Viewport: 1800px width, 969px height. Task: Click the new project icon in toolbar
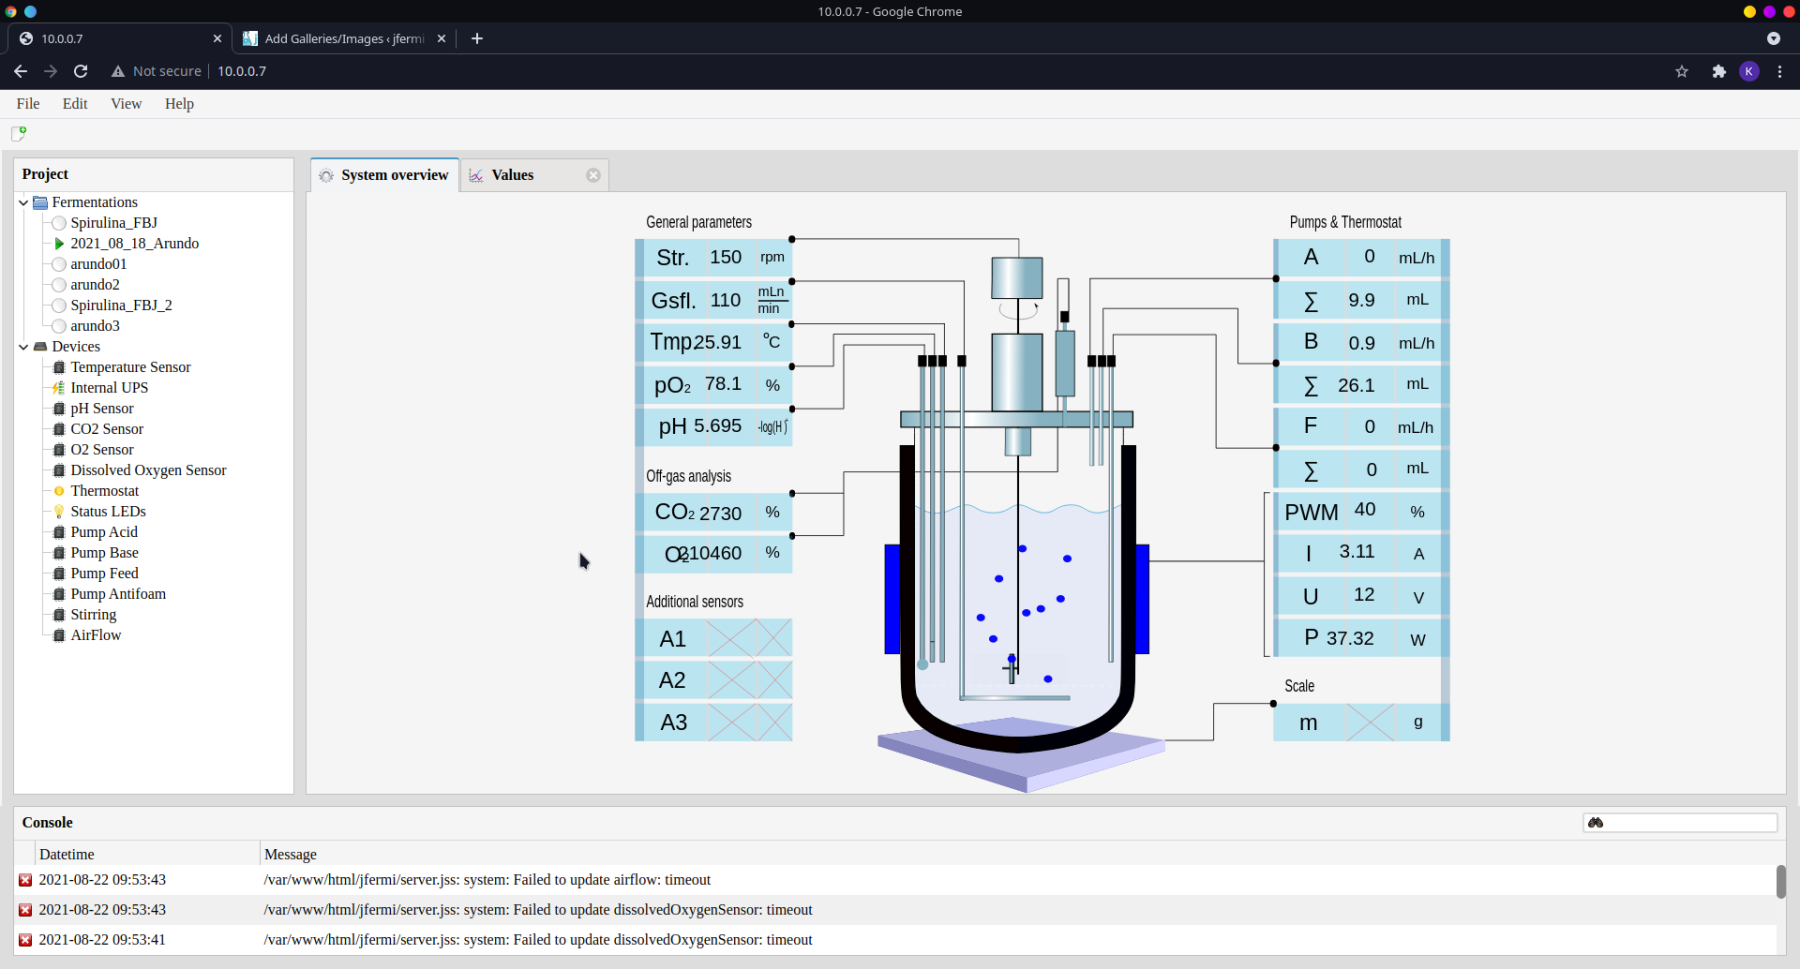coord(18,133)
